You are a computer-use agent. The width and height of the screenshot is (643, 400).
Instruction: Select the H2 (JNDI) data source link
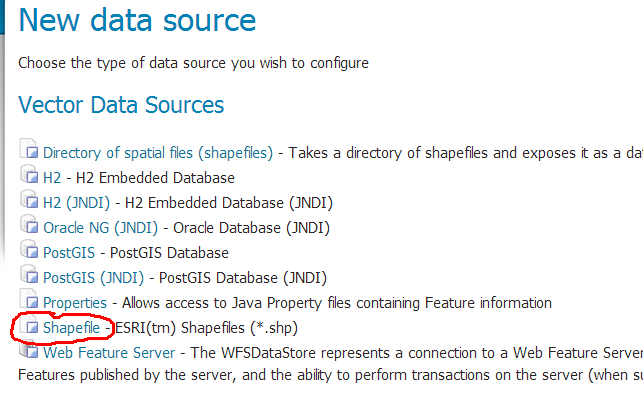tap(77, 203)
